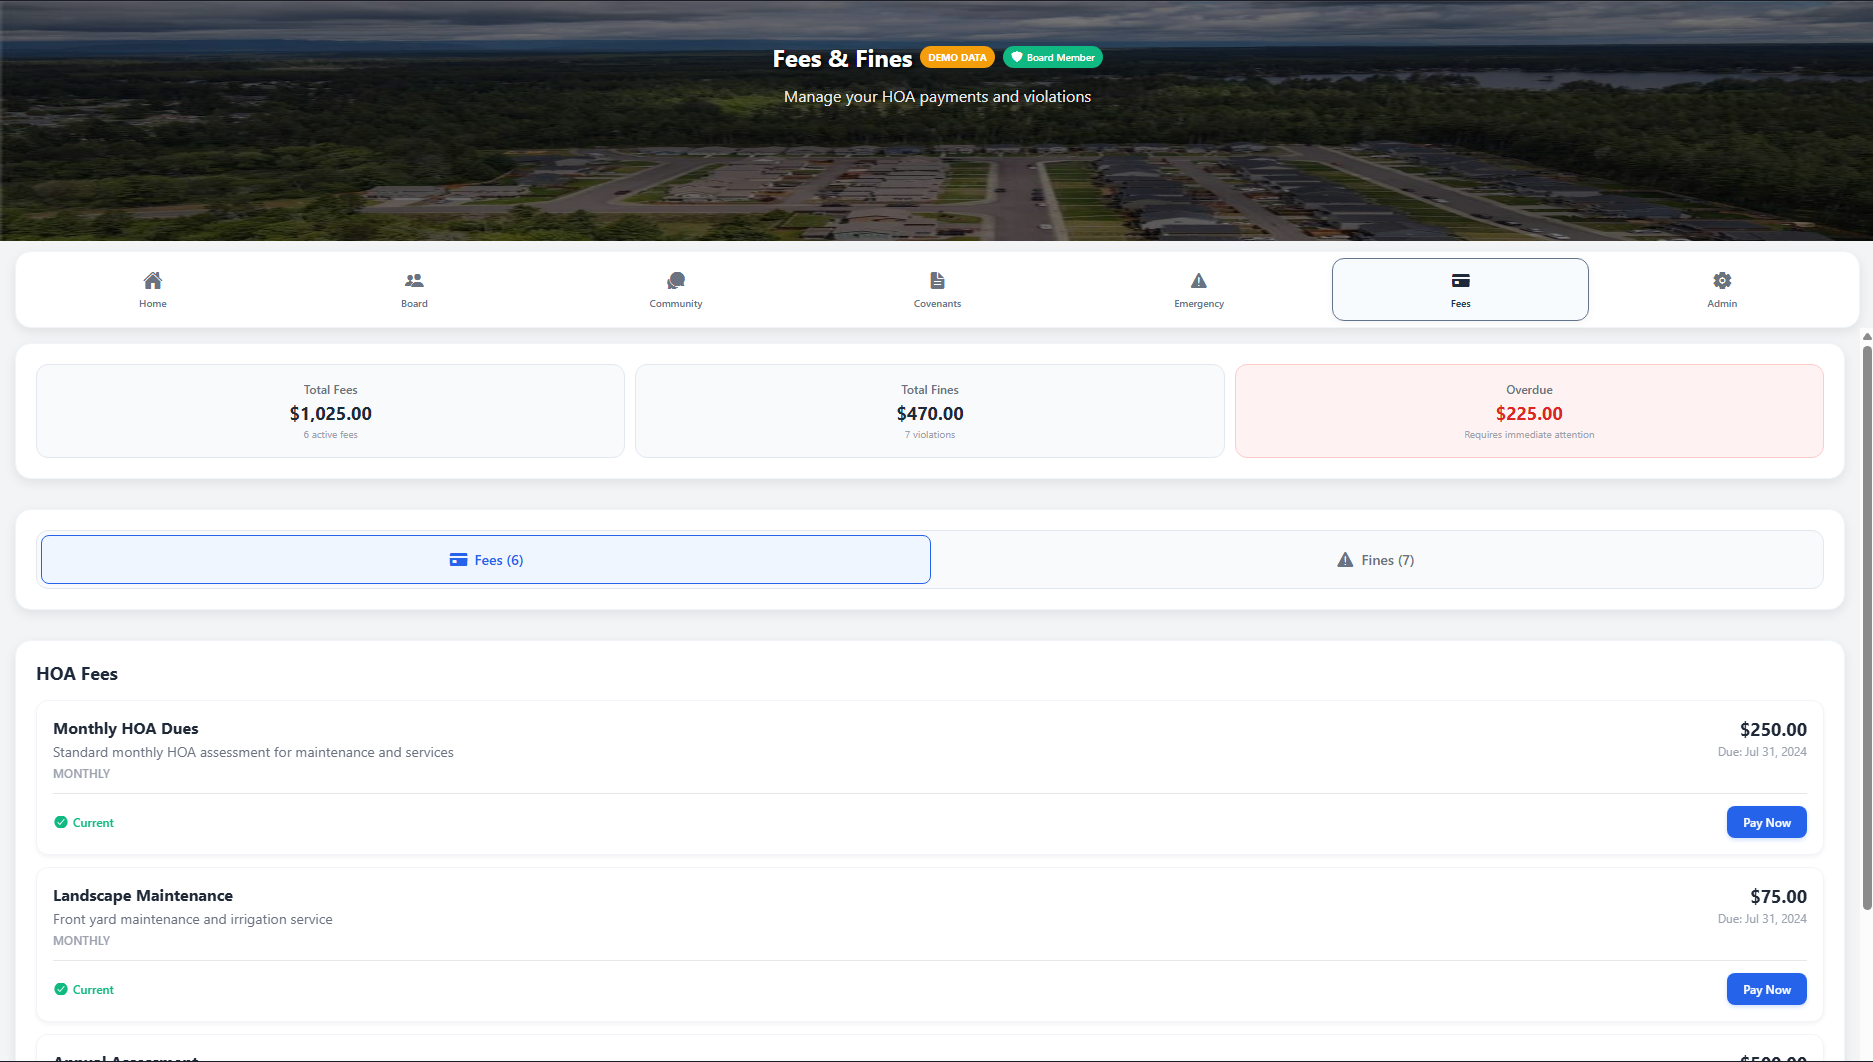Click the Board Member shield badge
This screenshot has height=1062, width=1873.
[1053, 58]
